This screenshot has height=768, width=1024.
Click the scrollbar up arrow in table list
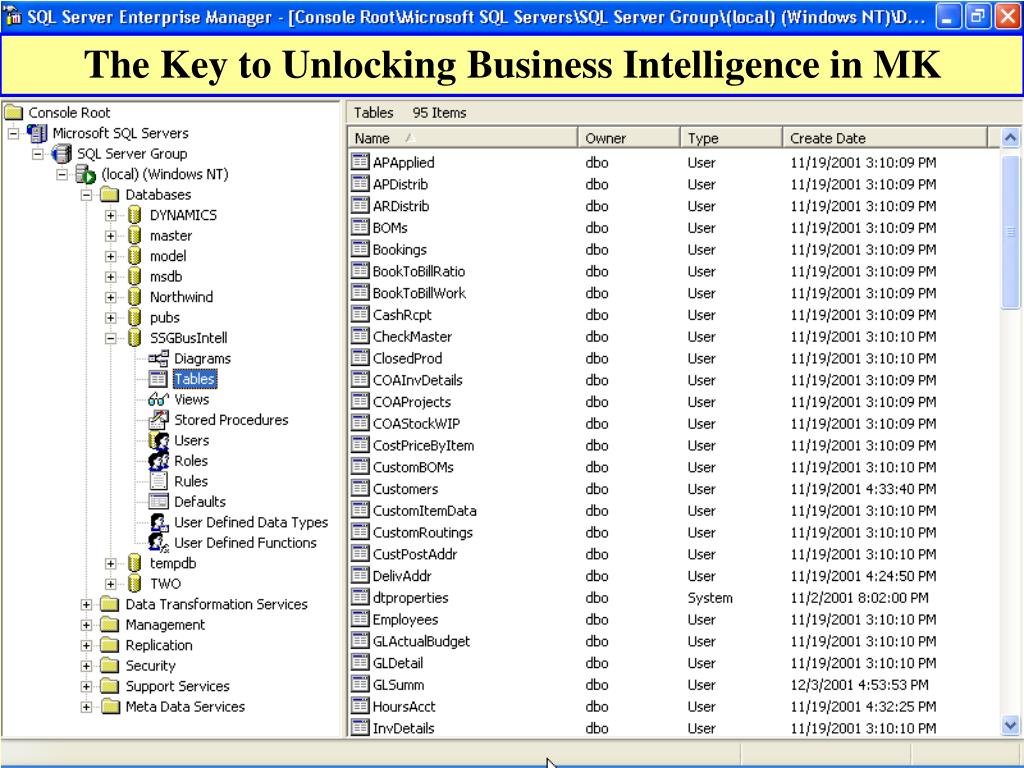(1010, 138)
